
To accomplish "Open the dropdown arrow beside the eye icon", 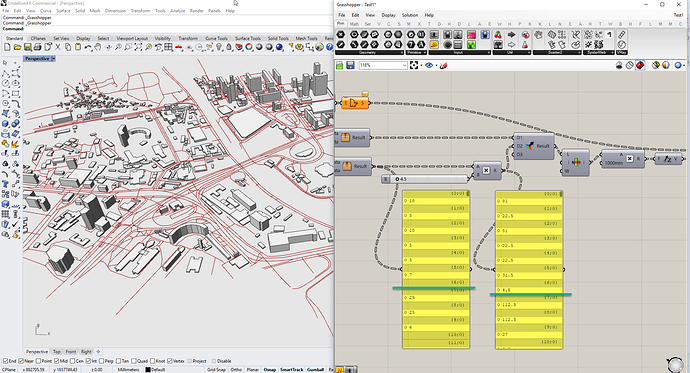I will [x=436, y=66].
